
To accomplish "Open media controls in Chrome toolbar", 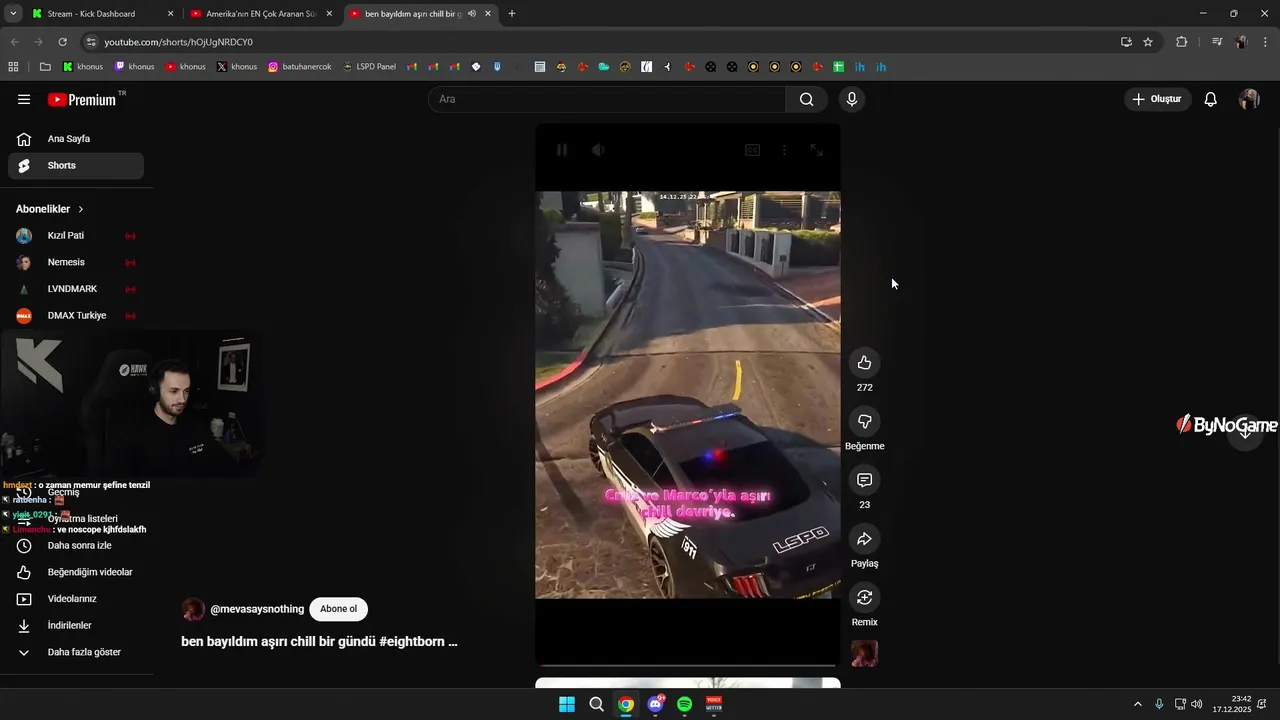I will (1216, 42).
